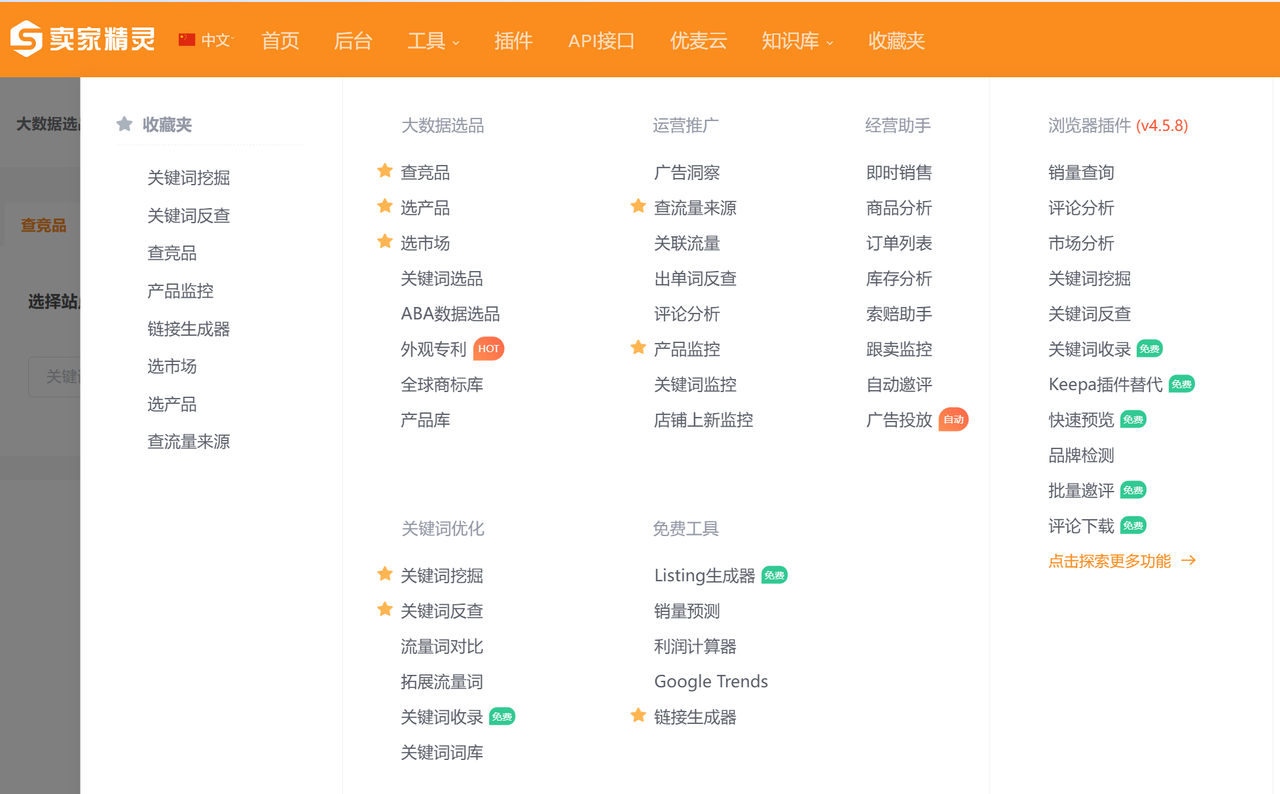
Task: Open 查流量来源 in the 收藏夹 sidebar
Action: coord(189,442)
